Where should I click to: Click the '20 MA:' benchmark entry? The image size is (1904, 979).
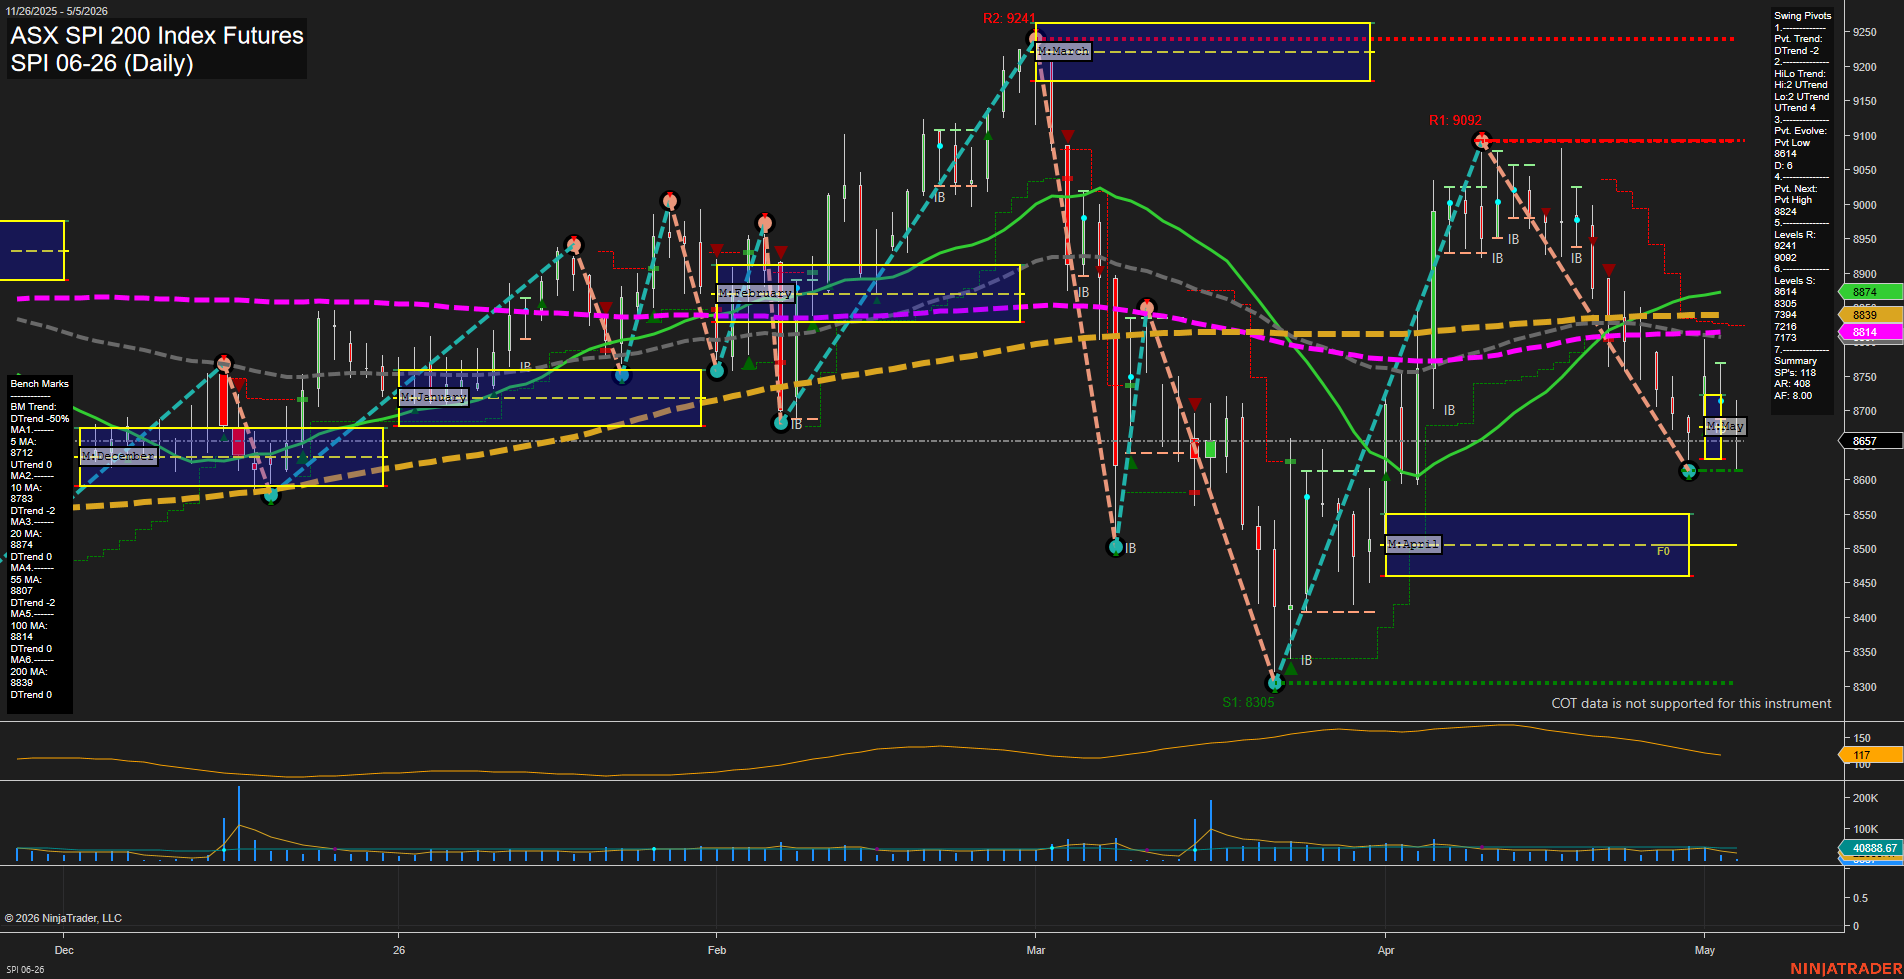point(25,534)
